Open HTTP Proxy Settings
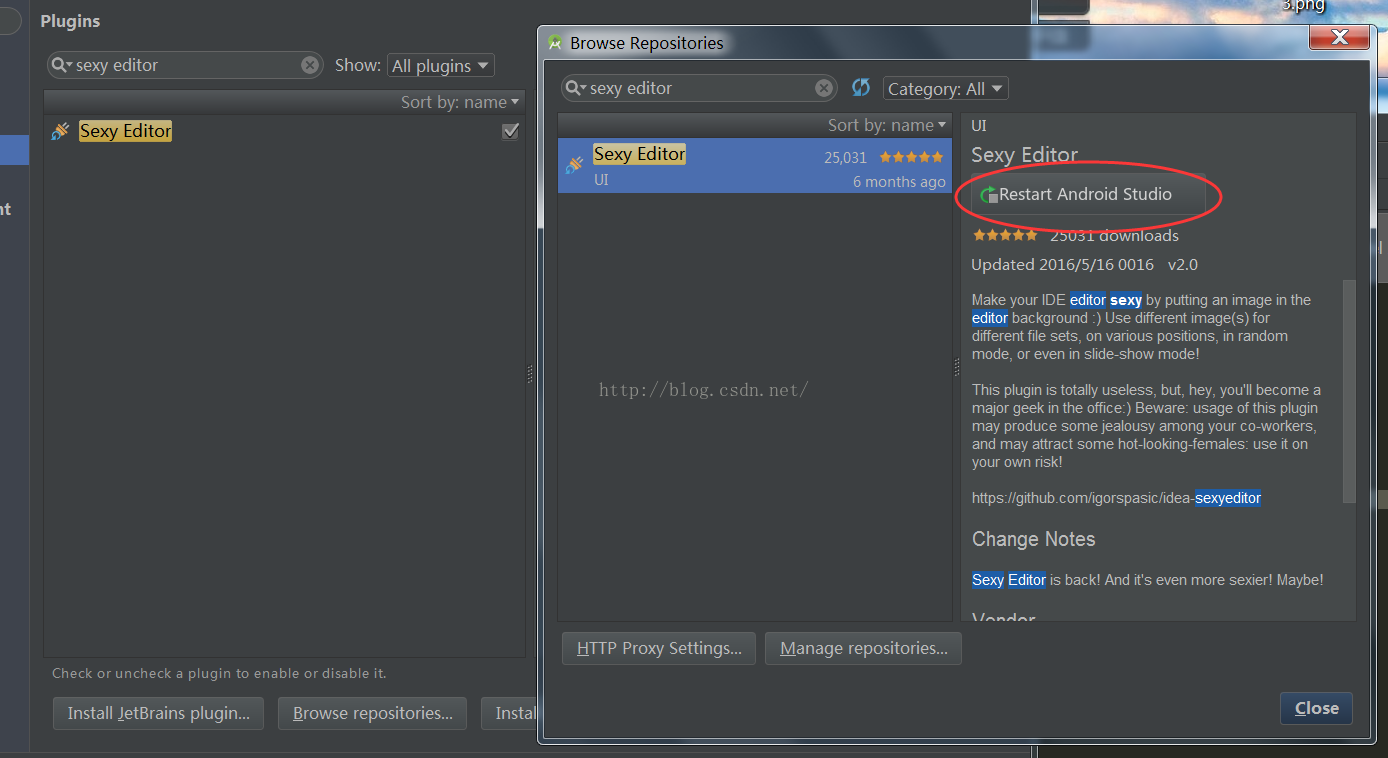 tap(659, 648)
